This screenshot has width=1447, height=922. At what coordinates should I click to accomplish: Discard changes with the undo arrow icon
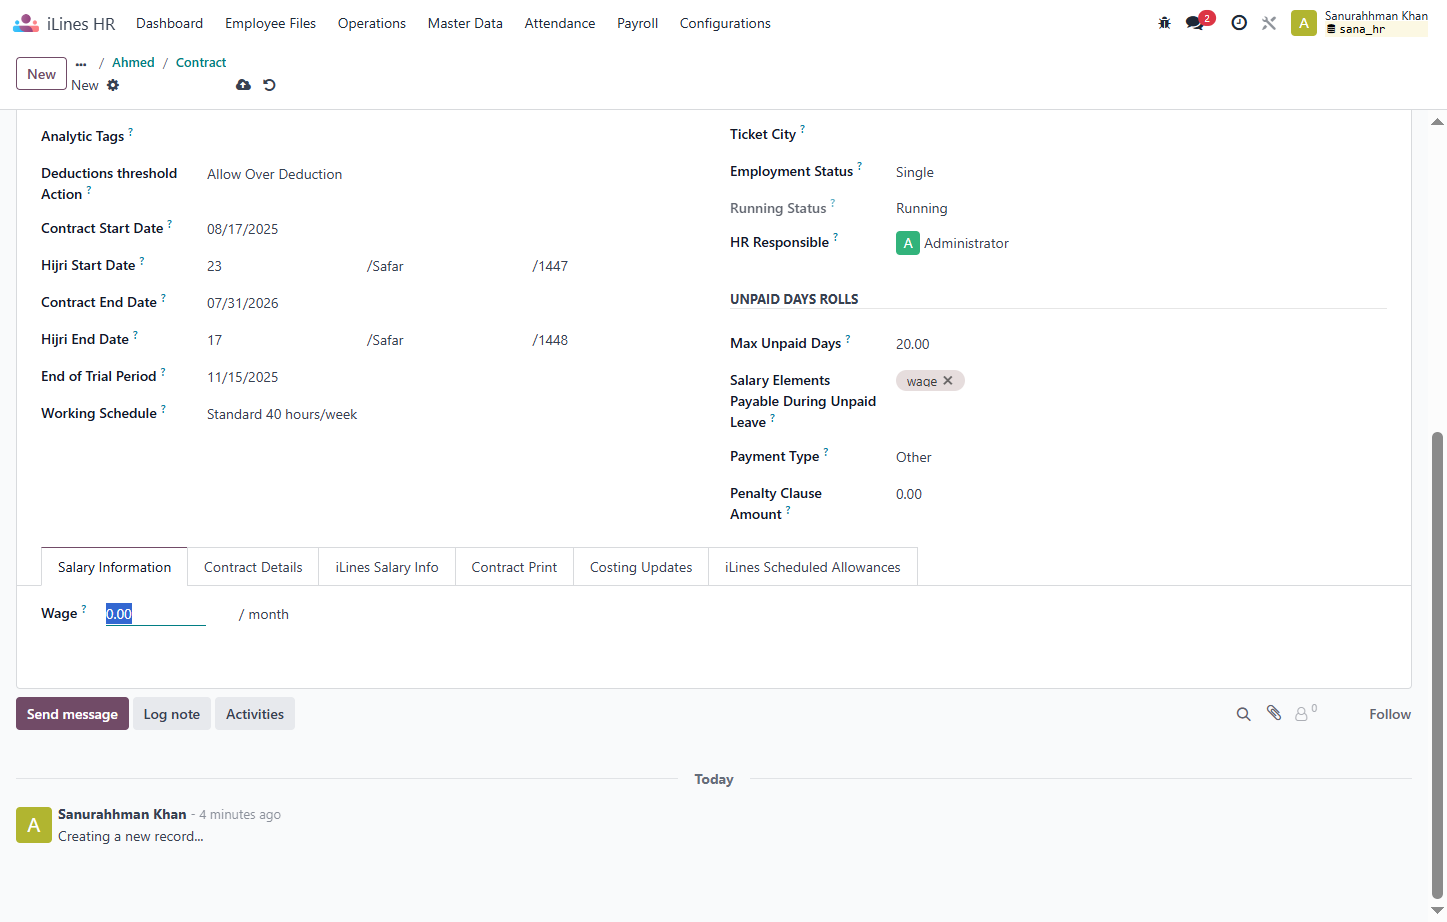(x=269, y=85)
